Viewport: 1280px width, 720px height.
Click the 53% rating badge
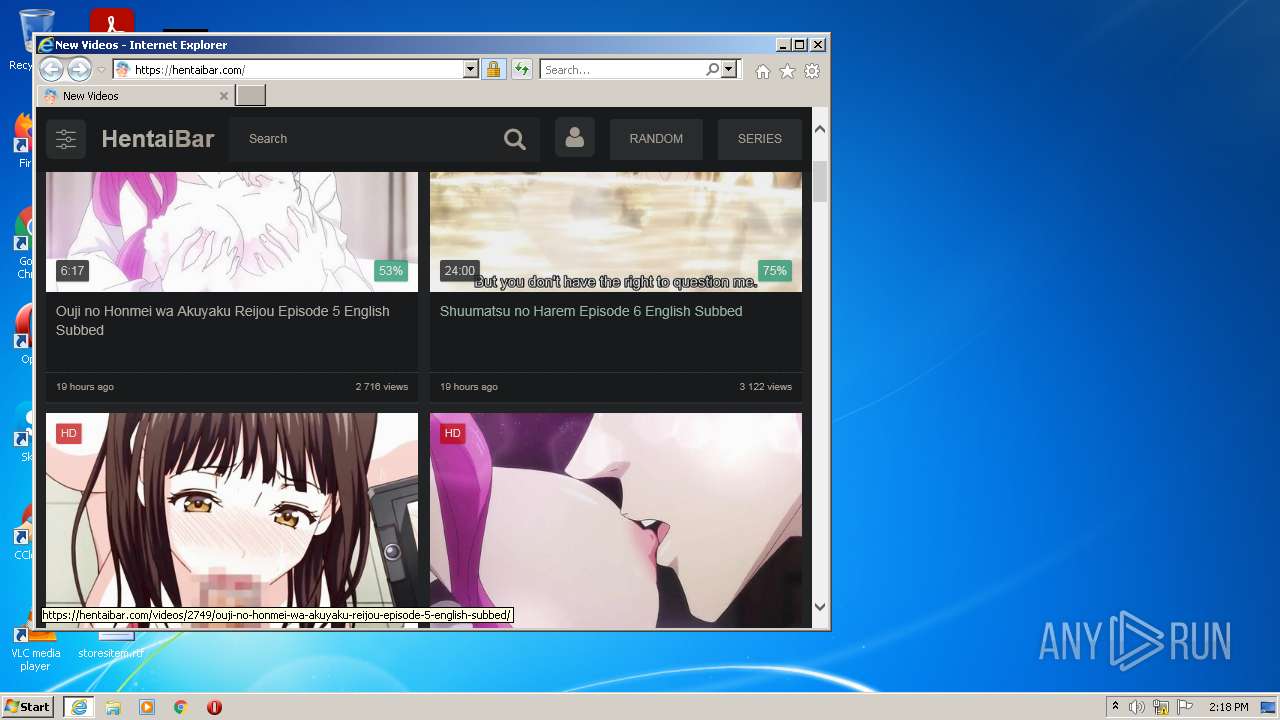coord(391,270)
